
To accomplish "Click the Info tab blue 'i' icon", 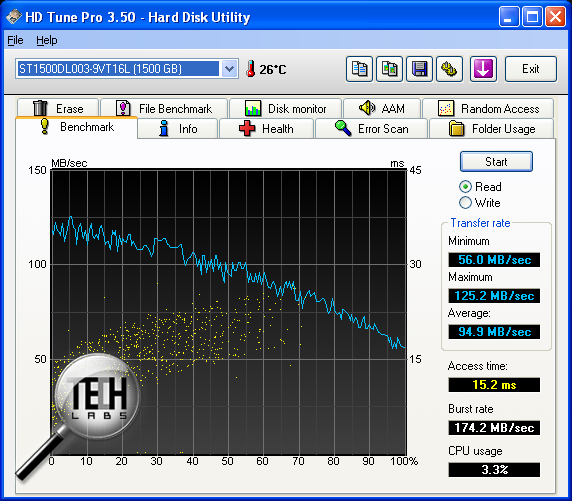I will [164, 128].
